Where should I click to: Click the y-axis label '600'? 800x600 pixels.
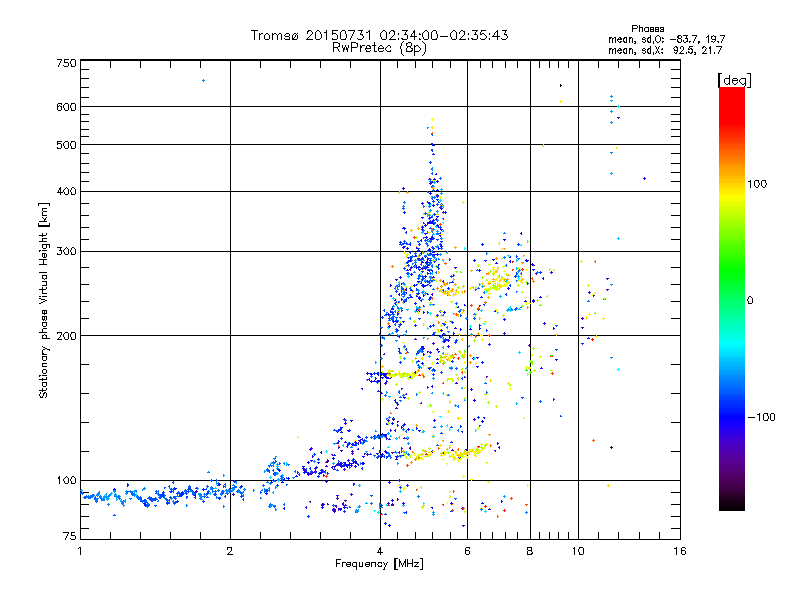(67, 107)
